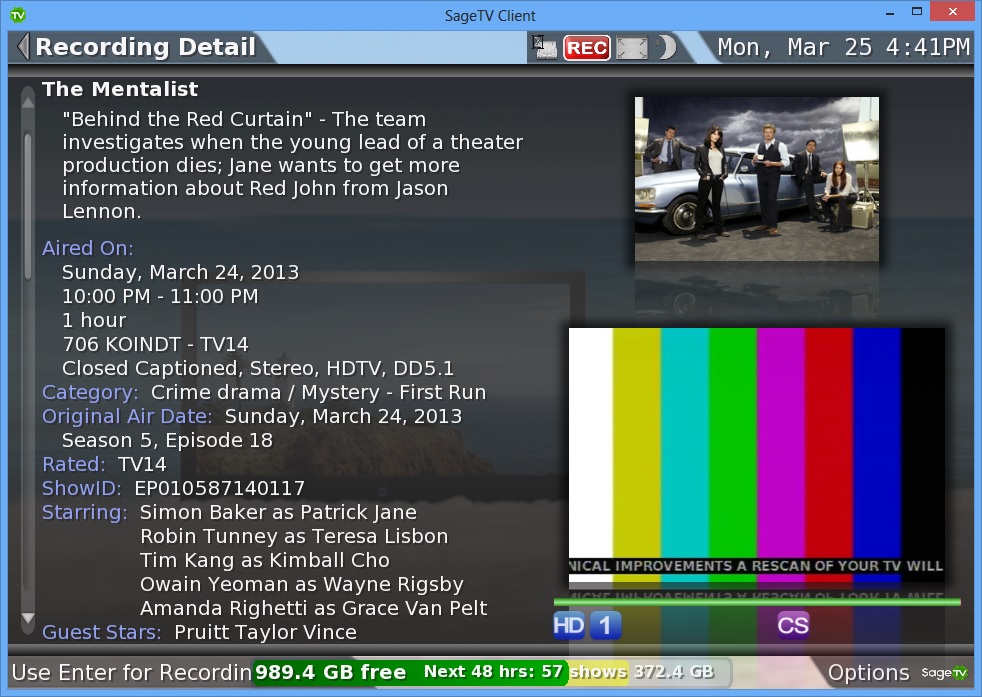982x697 pixels.
Task: Click the crescent moon sleep icon
Action: tap(667, 48)
